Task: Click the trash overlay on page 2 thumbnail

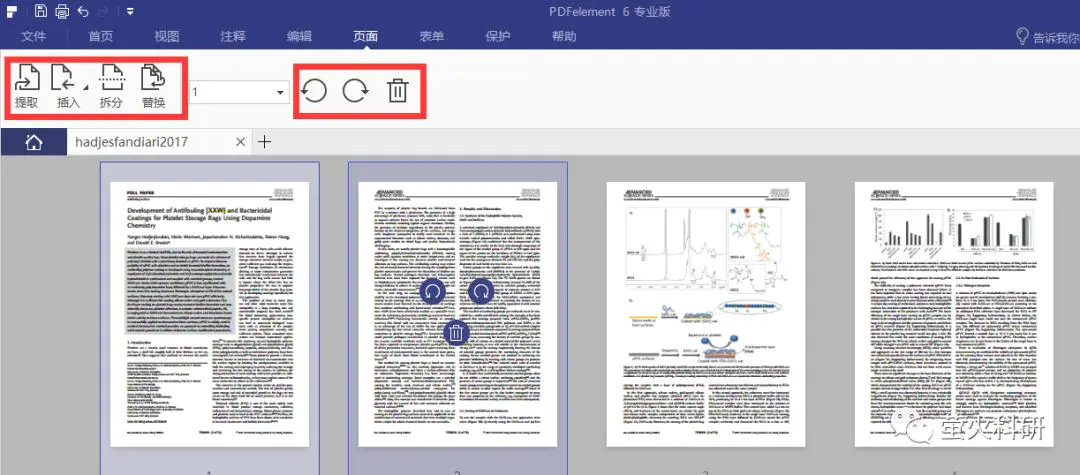Action: (455, 335)
